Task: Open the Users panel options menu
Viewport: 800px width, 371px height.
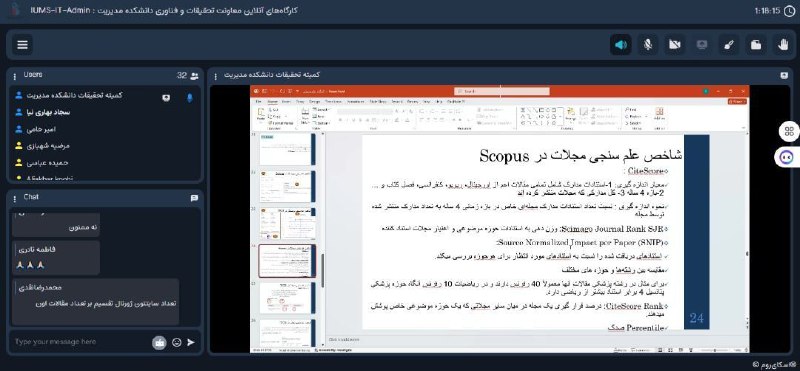Action: pyautogui.click(x=16, y=76)
